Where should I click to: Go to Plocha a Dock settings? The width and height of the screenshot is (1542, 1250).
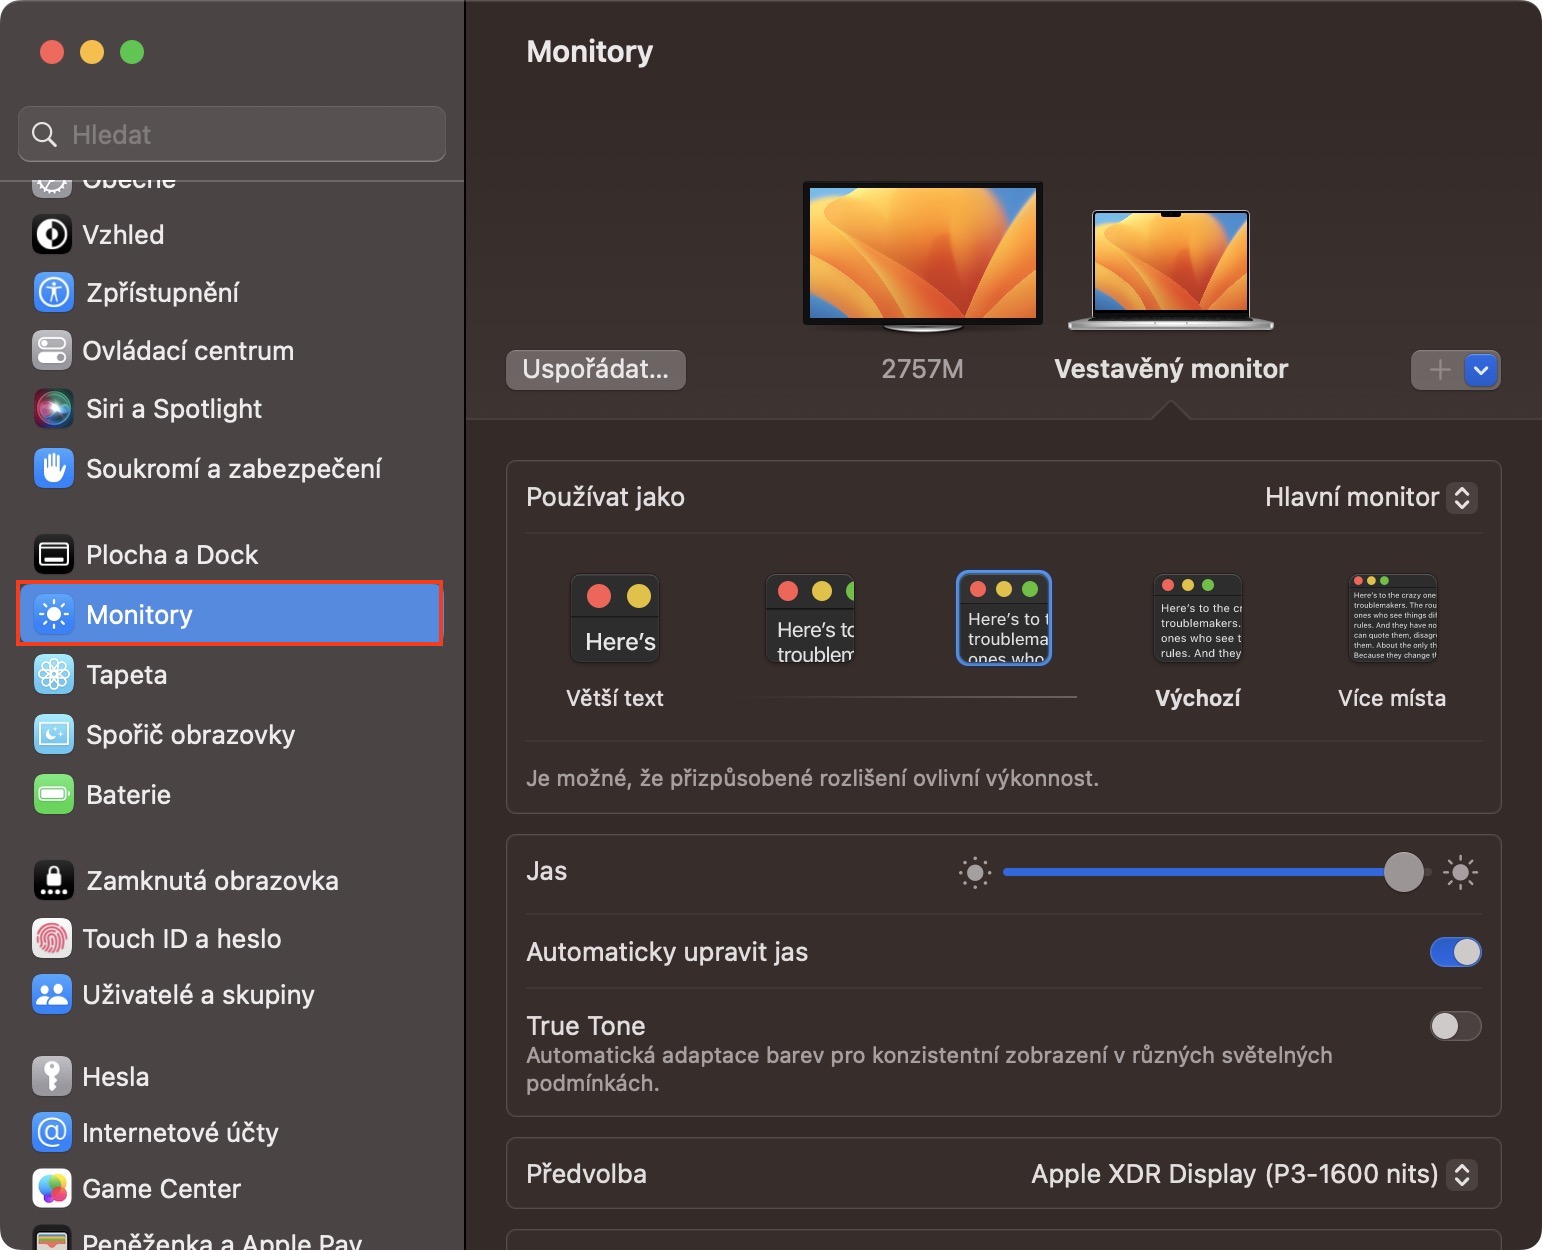click(172, 555)
